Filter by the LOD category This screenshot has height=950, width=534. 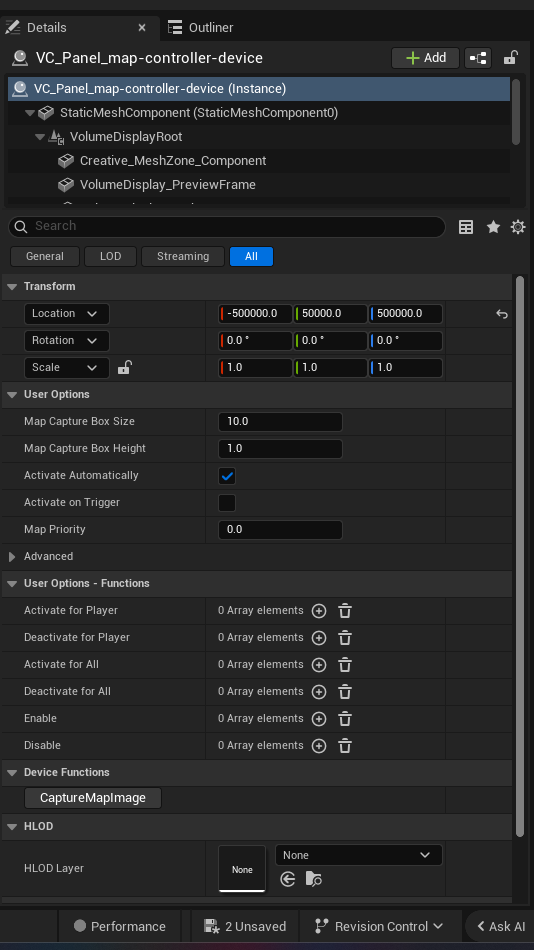point(110,256)
